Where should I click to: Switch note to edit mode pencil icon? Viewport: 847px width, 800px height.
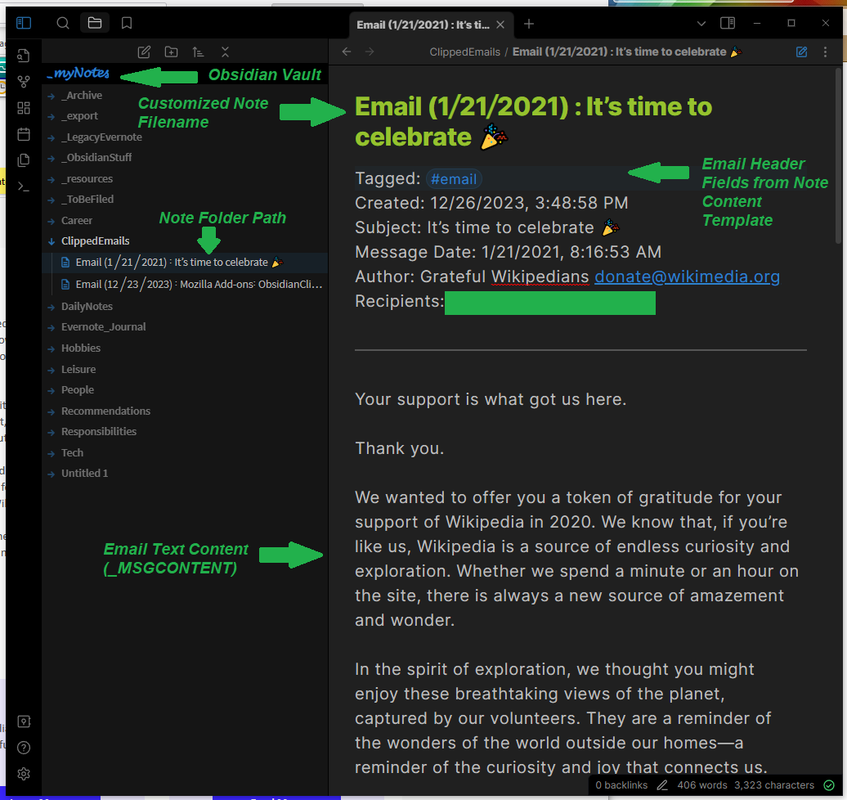[x=802, y=52]
